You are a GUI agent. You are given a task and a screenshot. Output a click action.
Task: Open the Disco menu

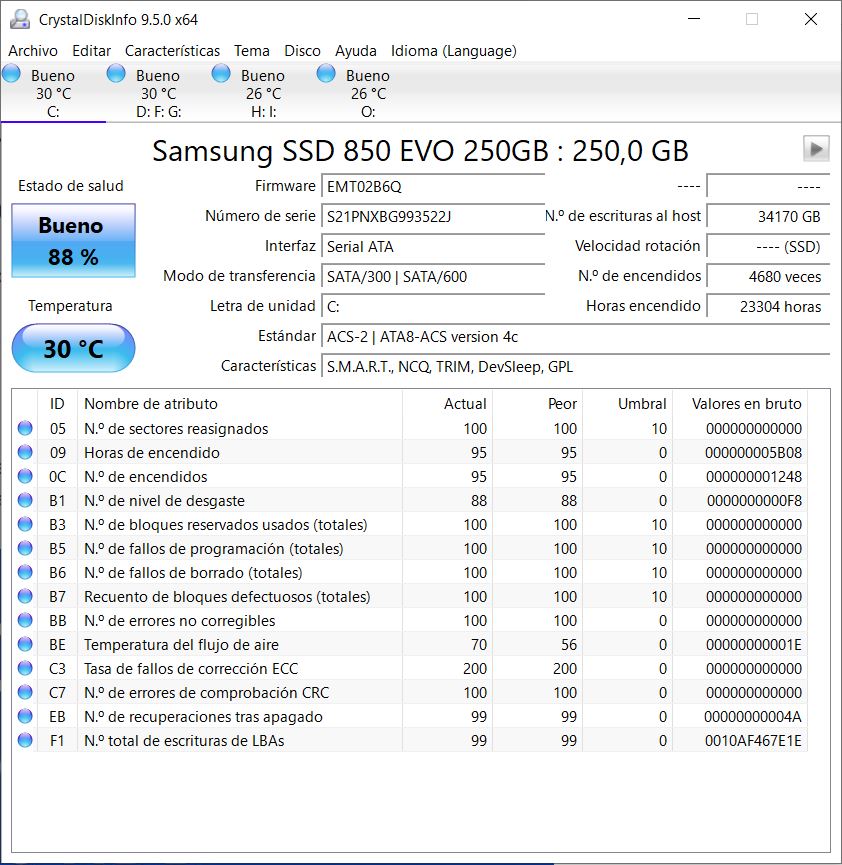[302, 51]
